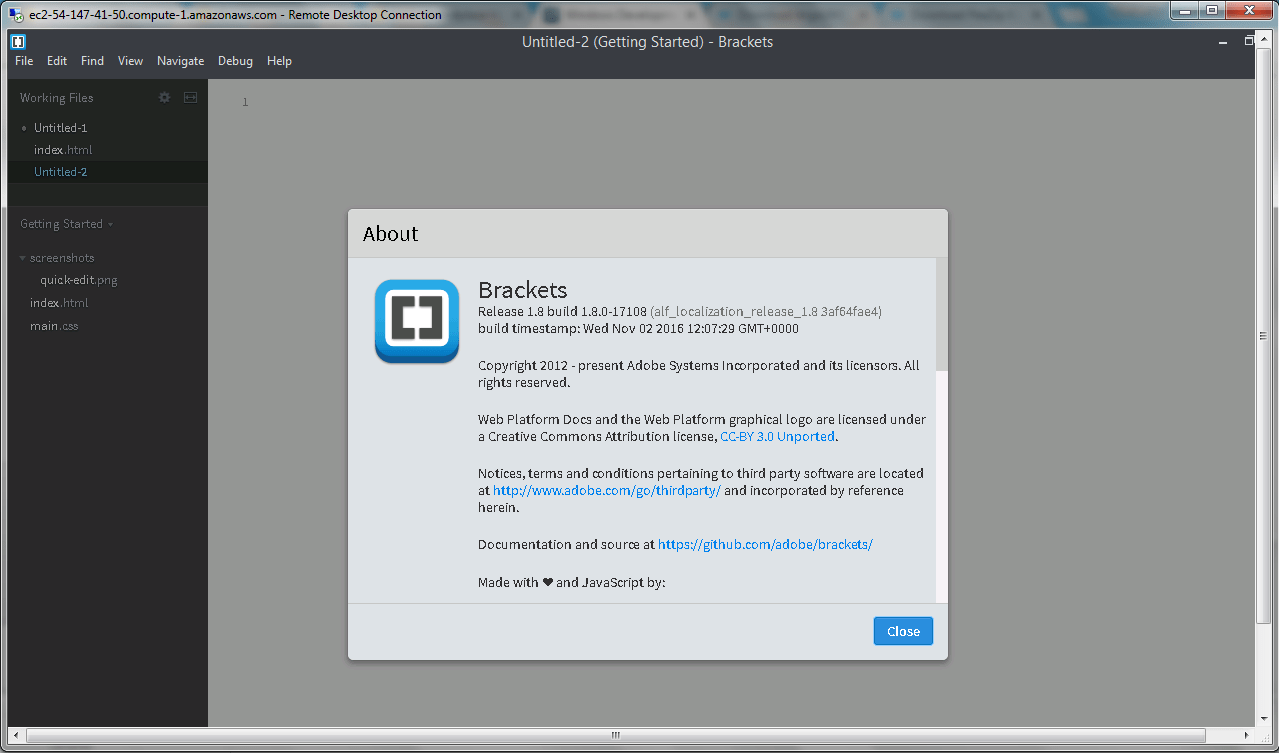Click the Brackets icon in the window title bar
Viewport: 1279px width, 753px height.
pos(16,41)
